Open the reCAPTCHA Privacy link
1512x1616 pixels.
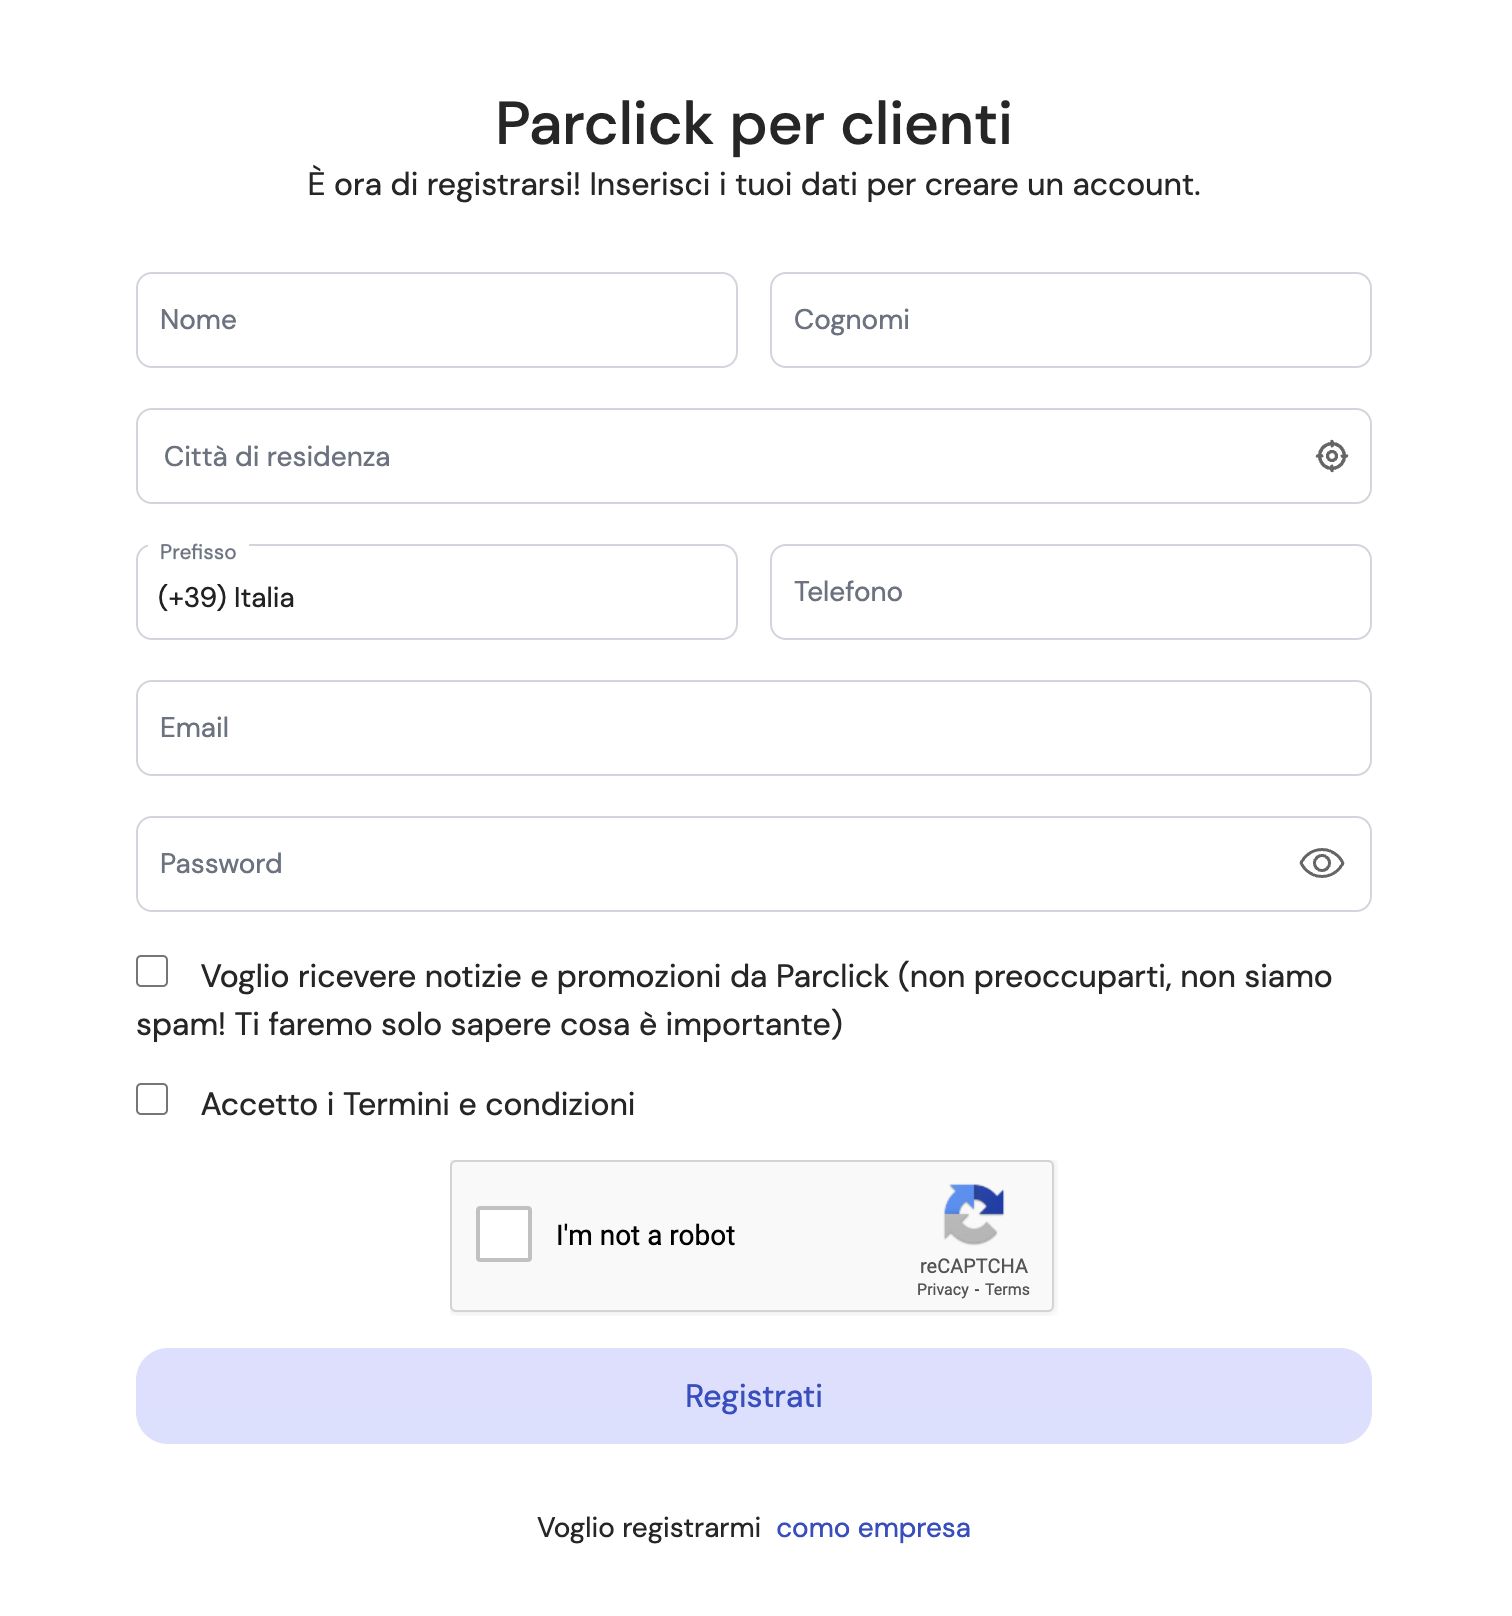click(x=941, y=1289)
